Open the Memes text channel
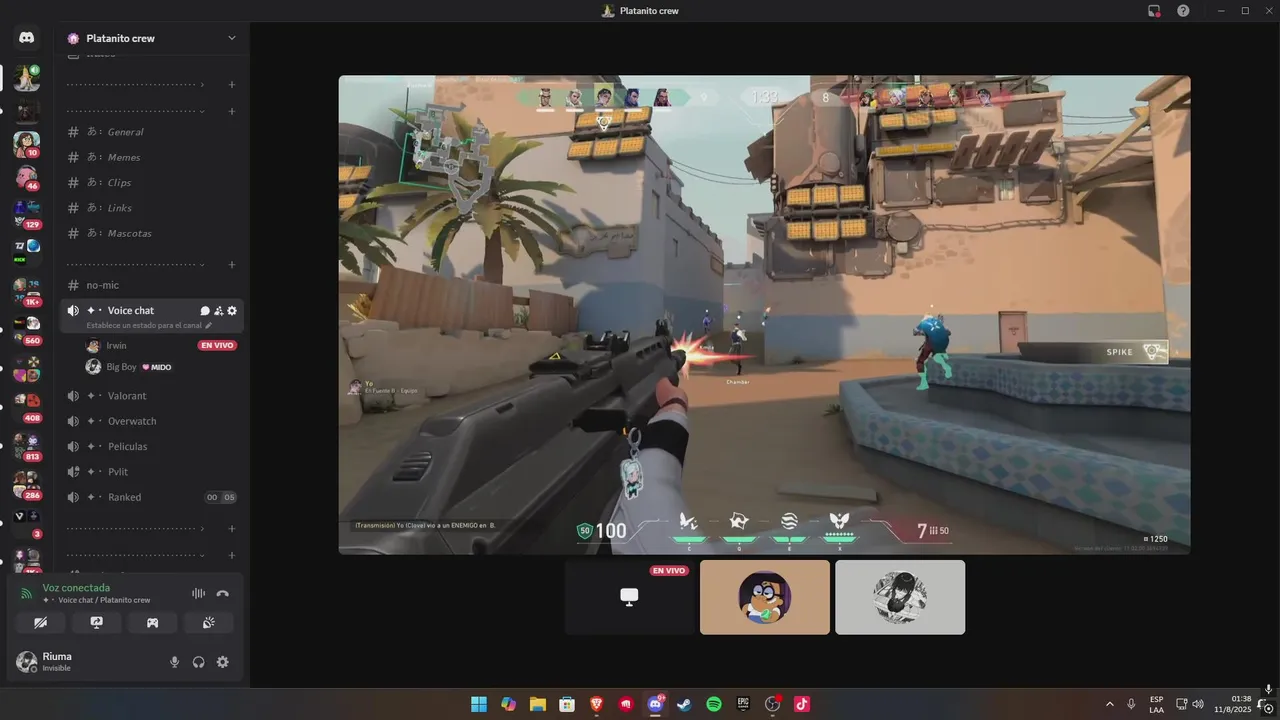Image resolution: width=1280 pixels, height=720 pixels. [152, 157]
